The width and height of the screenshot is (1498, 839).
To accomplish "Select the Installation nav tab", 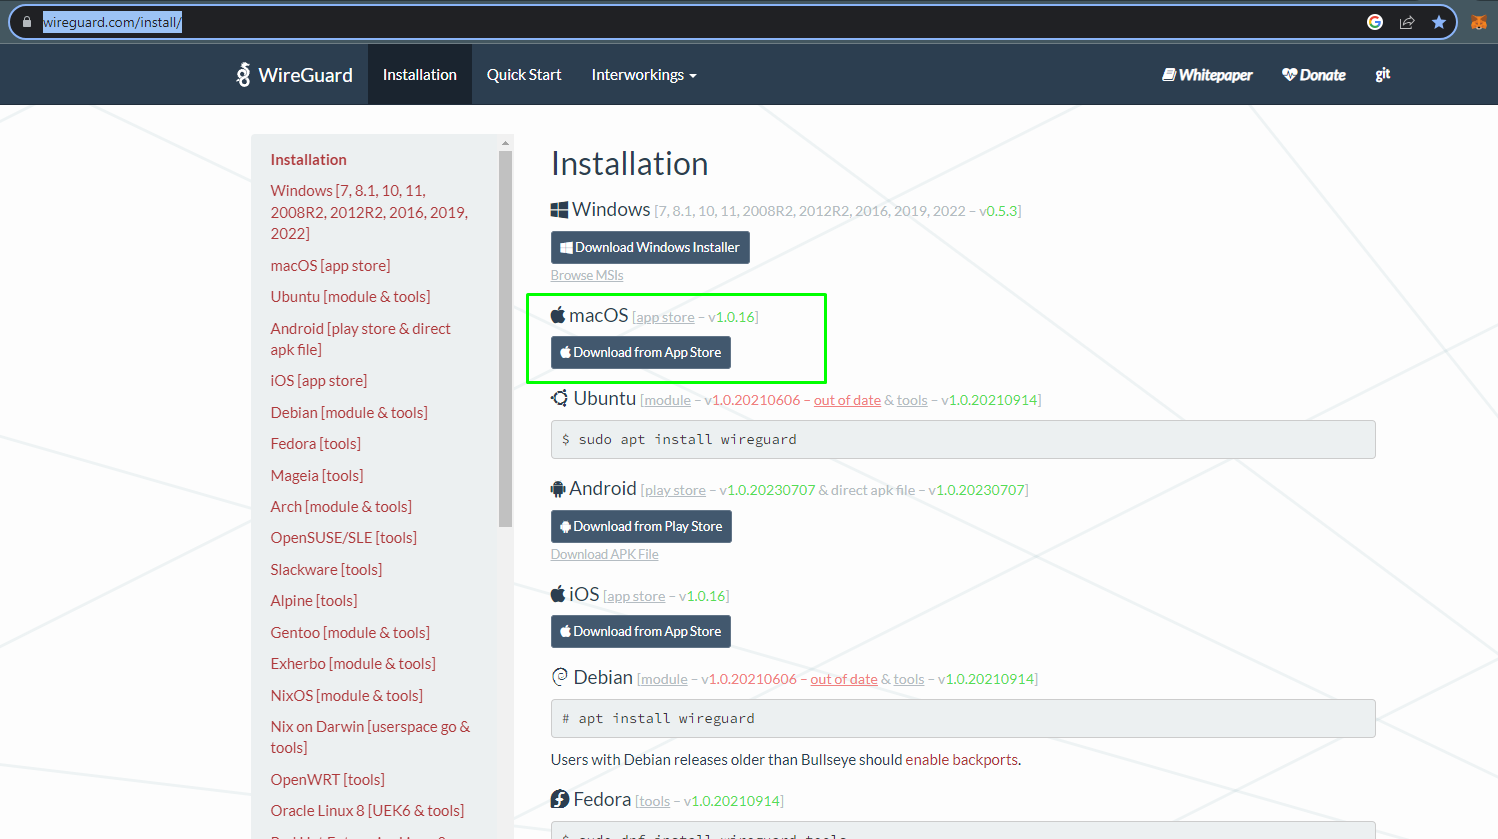I will 419,75.
